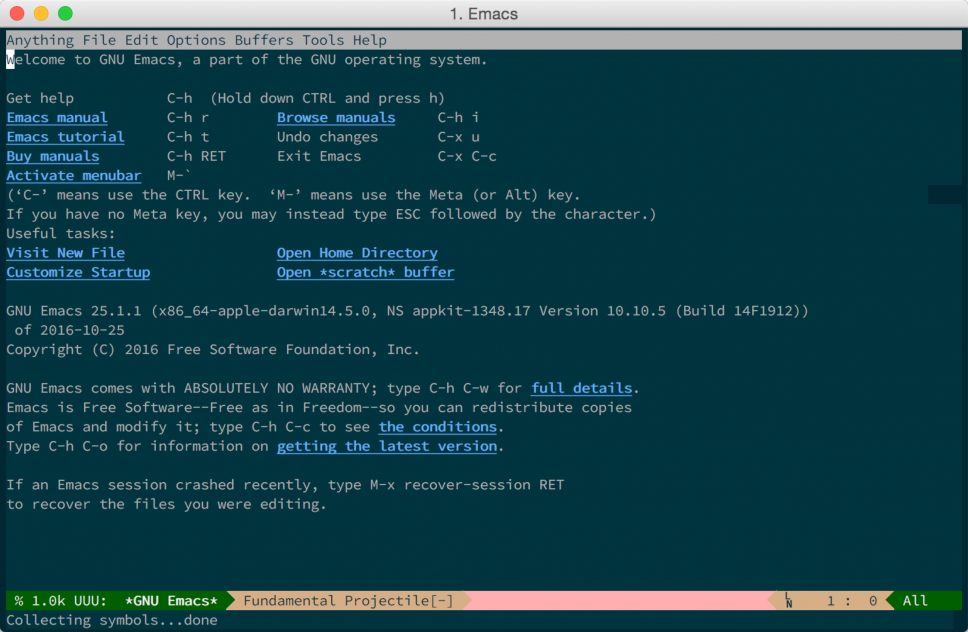The height and width of the screenshot is (632, 968).
Task: Click the Copyright Free Software Foundation line
Action: click(x=213, y=349)
